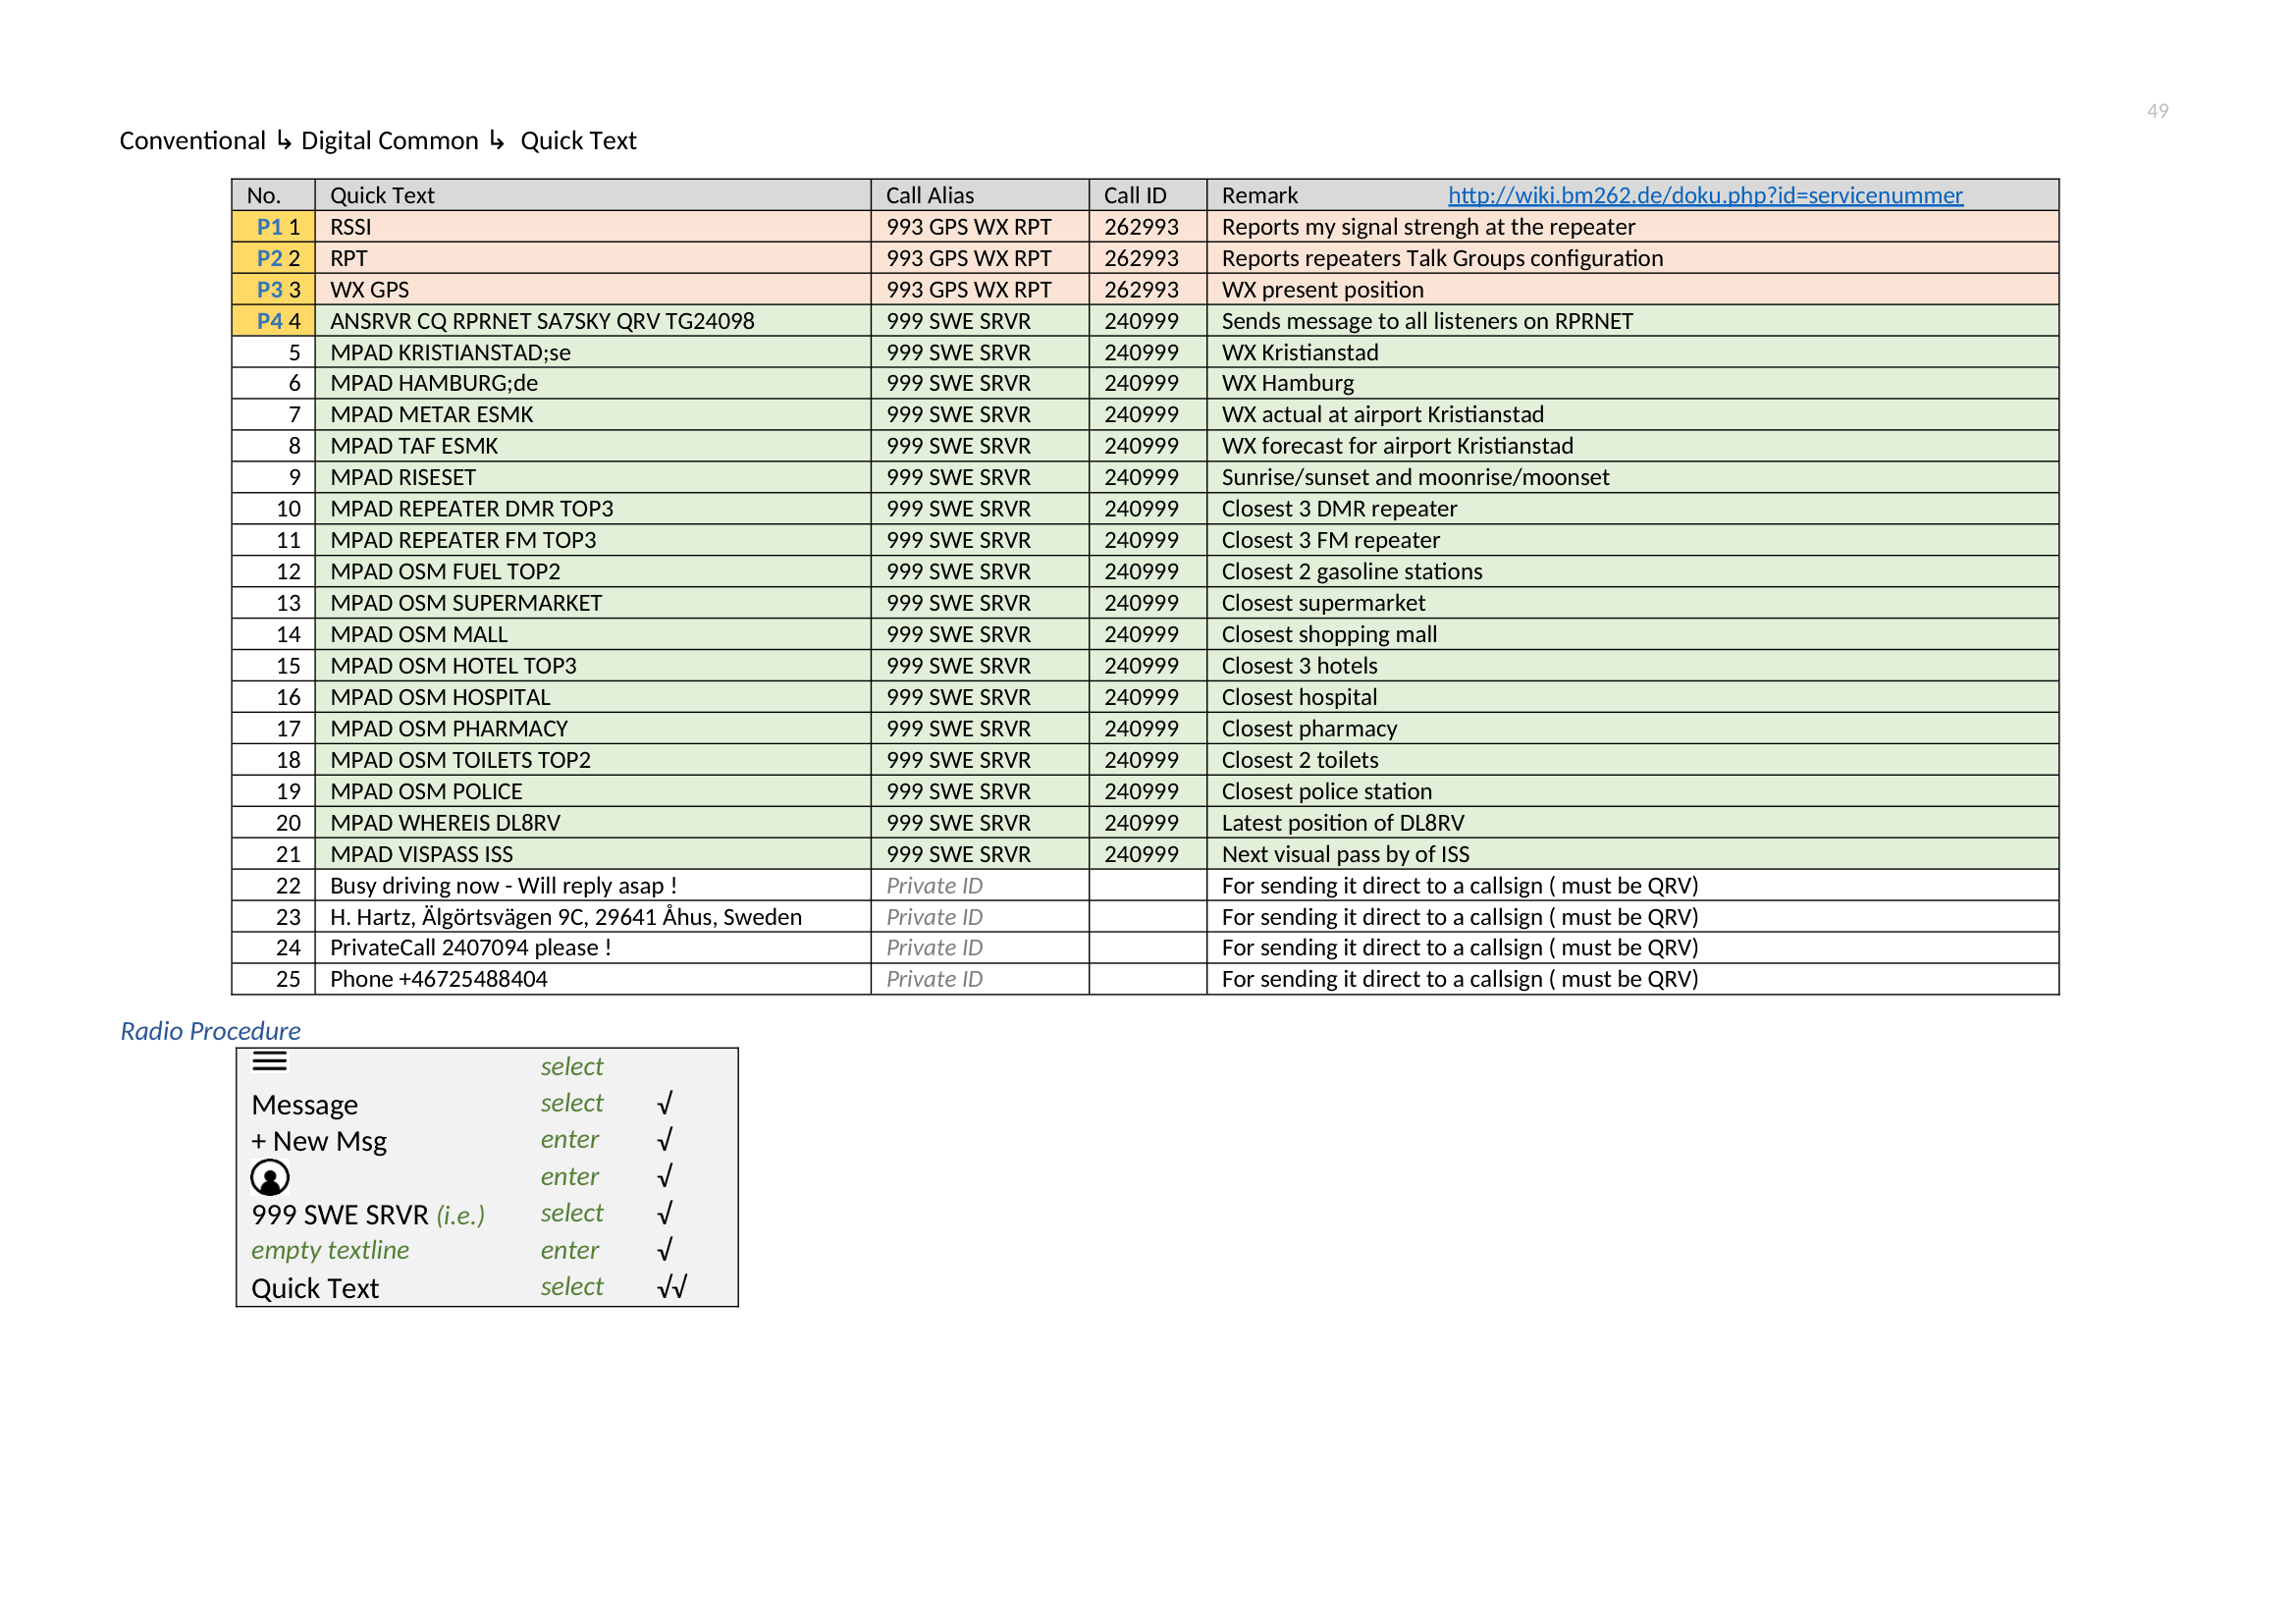Select 'ANSRVR CQ RPRNET SA7SKY QRV TG24098' cell

click(592, 321)
